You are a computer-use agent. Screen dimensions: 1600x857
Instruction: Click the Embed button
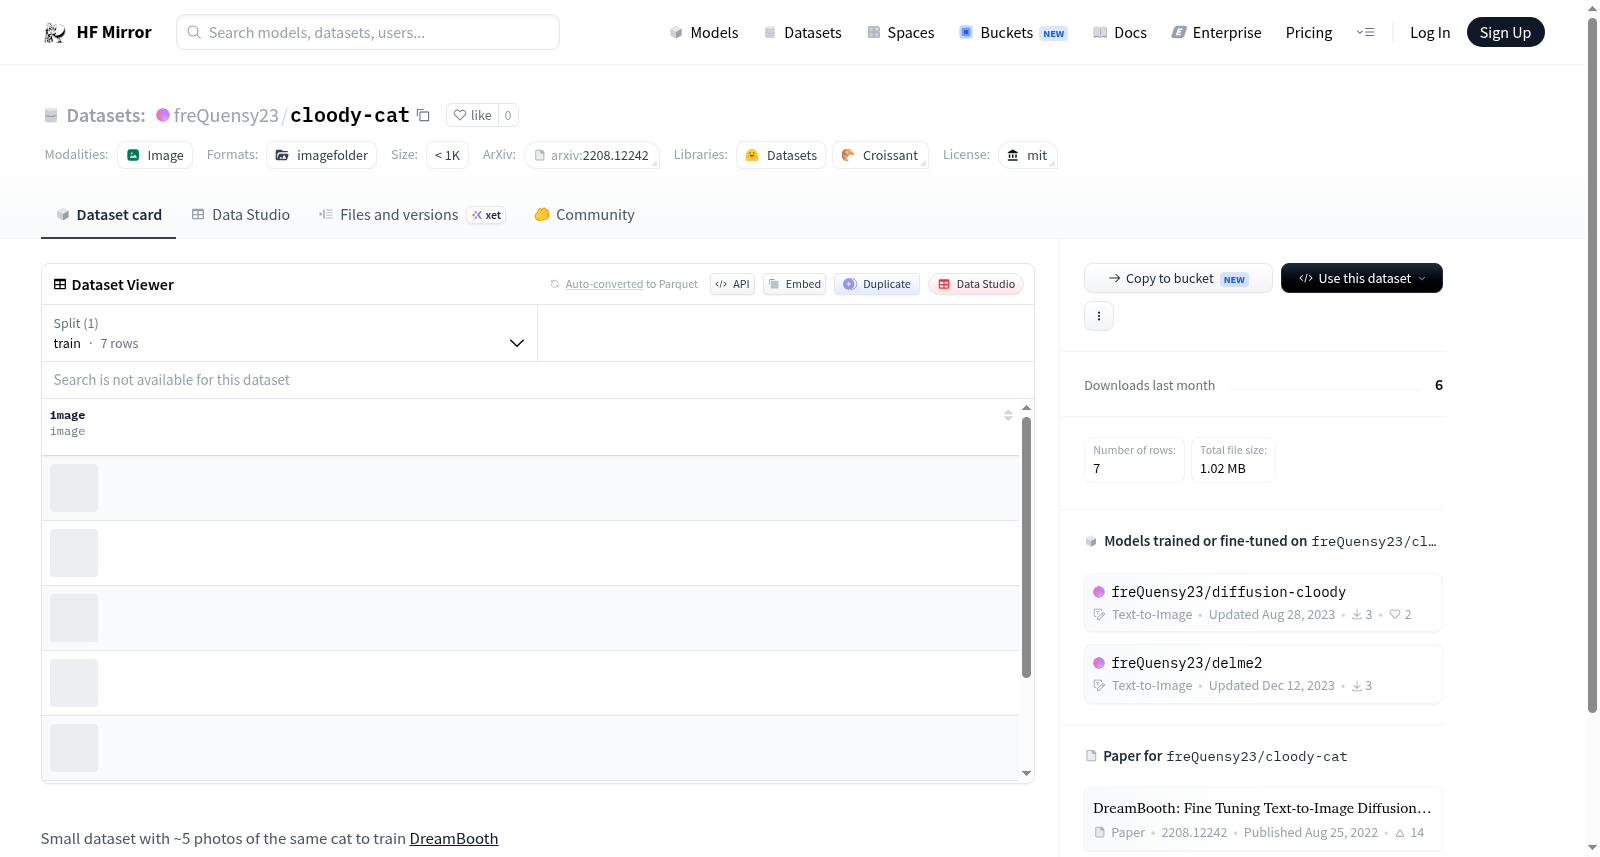pyautogui.click(x=794, y=284)
